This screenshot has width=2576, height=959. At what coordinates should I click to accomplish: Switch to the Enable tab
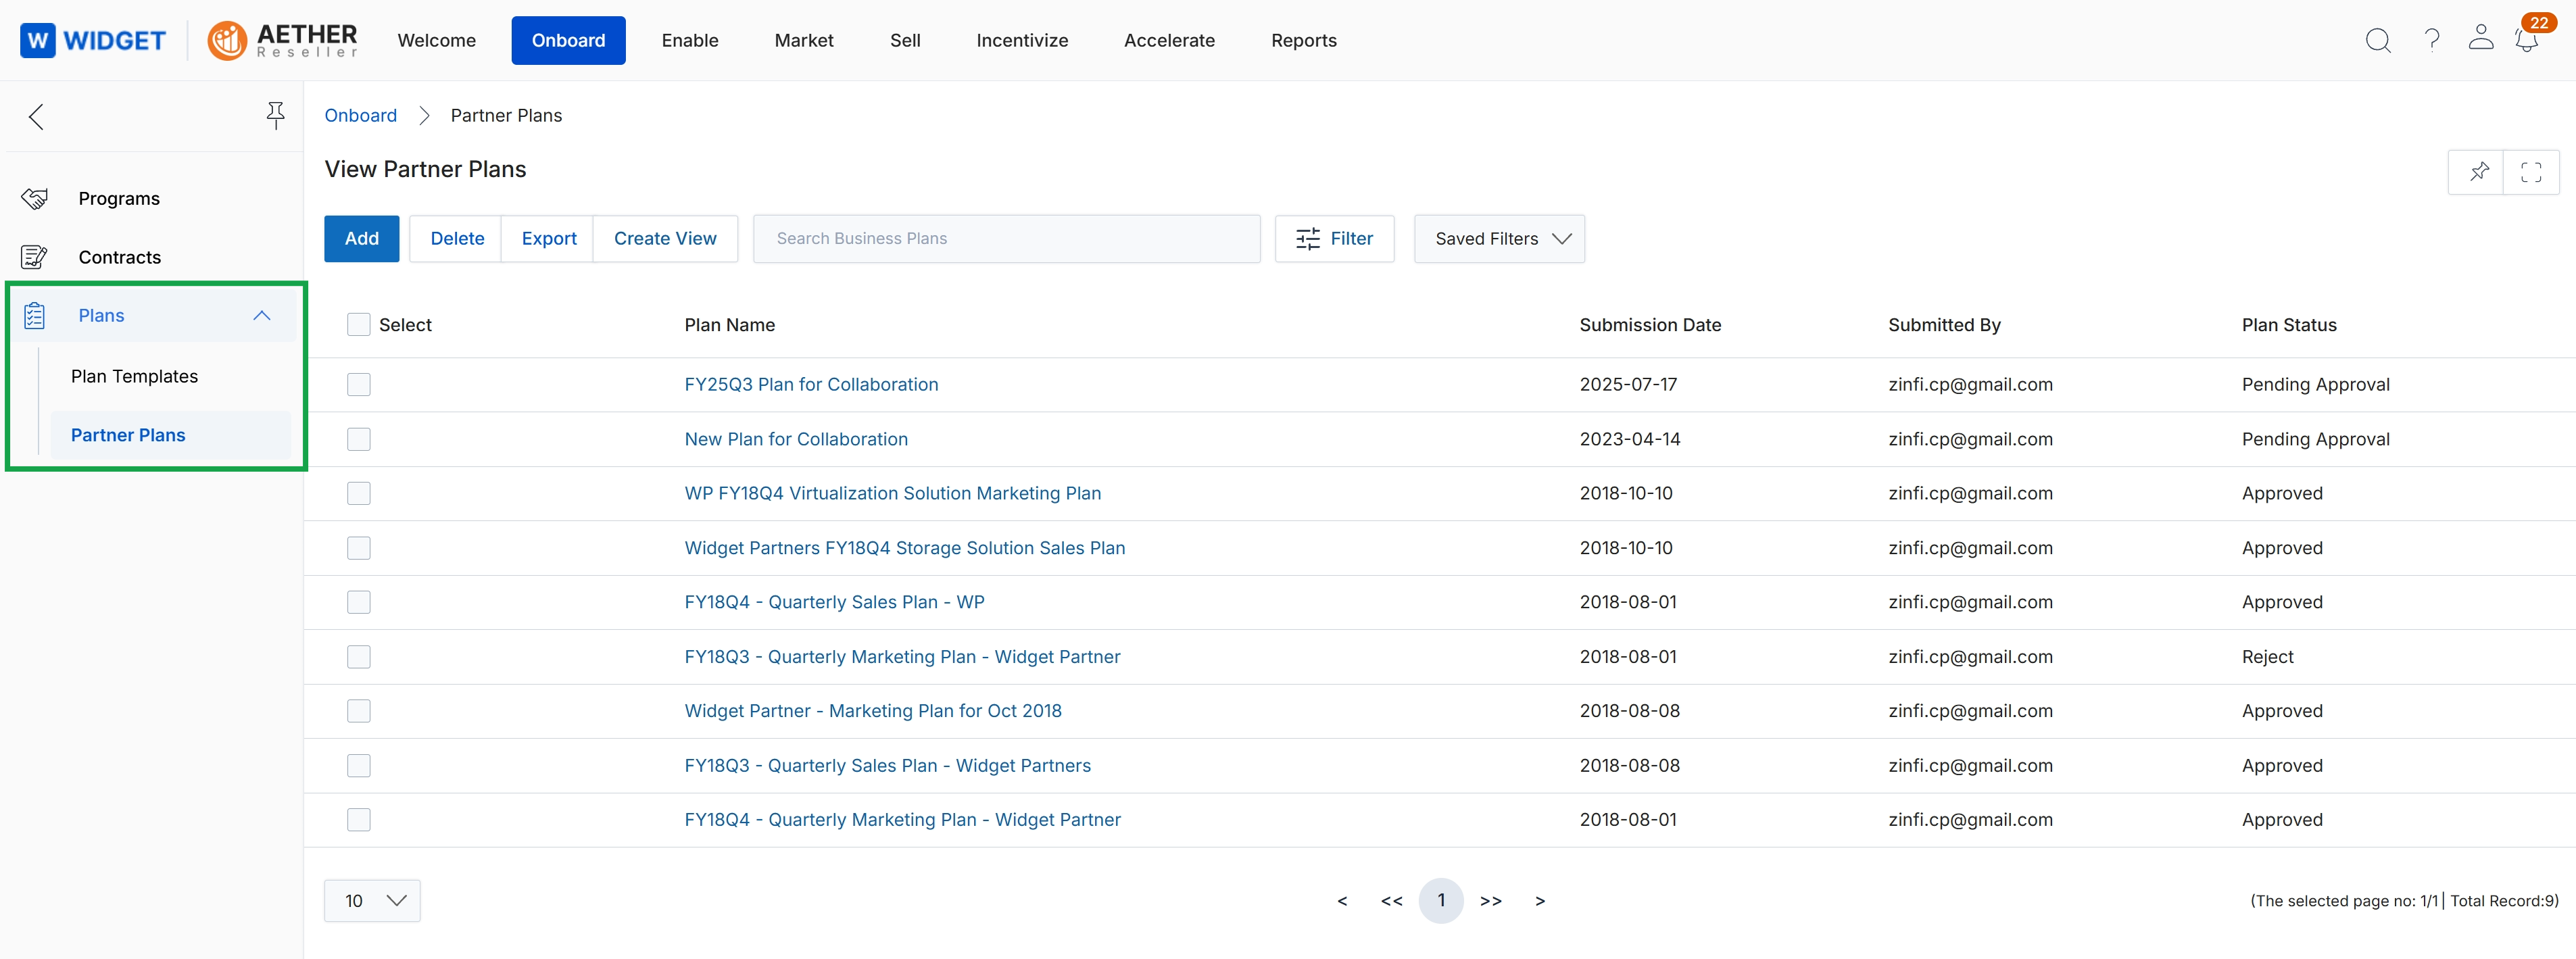coord(689,40)
